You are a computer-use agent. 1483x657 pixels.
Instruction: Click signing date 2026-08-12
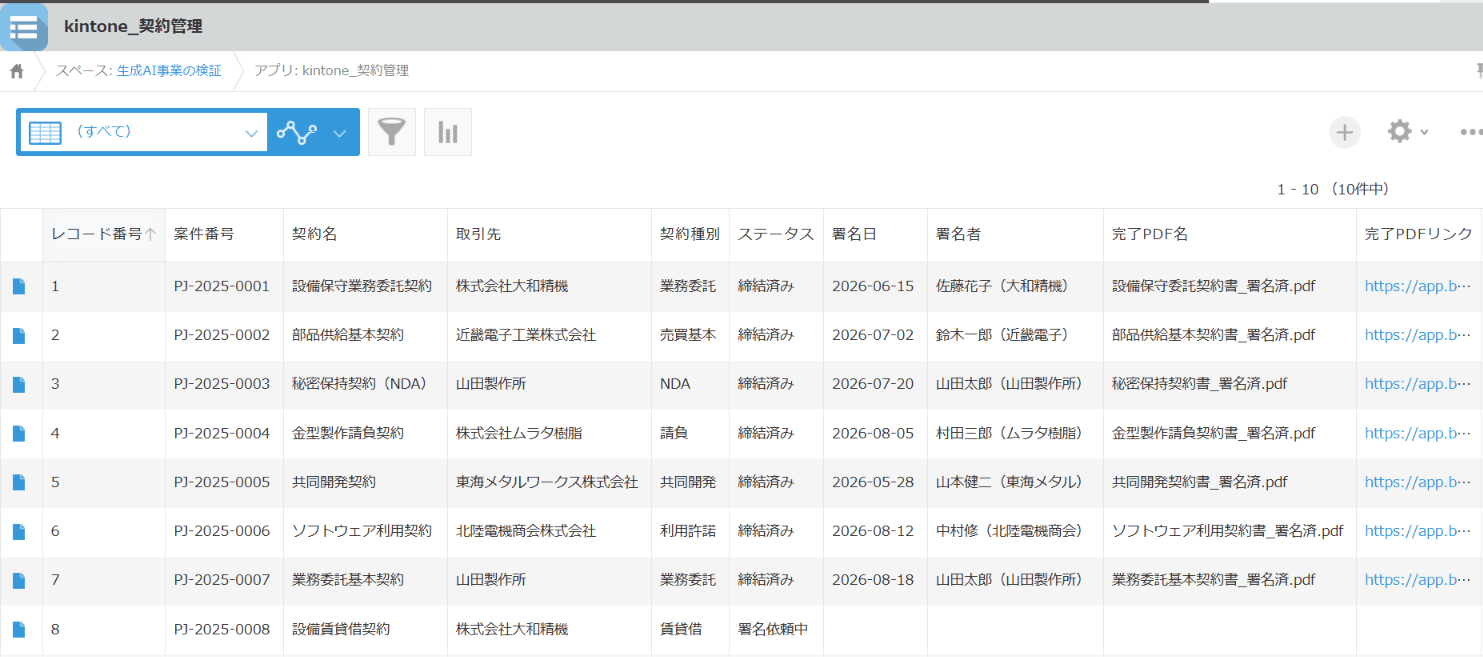point(873,531)
